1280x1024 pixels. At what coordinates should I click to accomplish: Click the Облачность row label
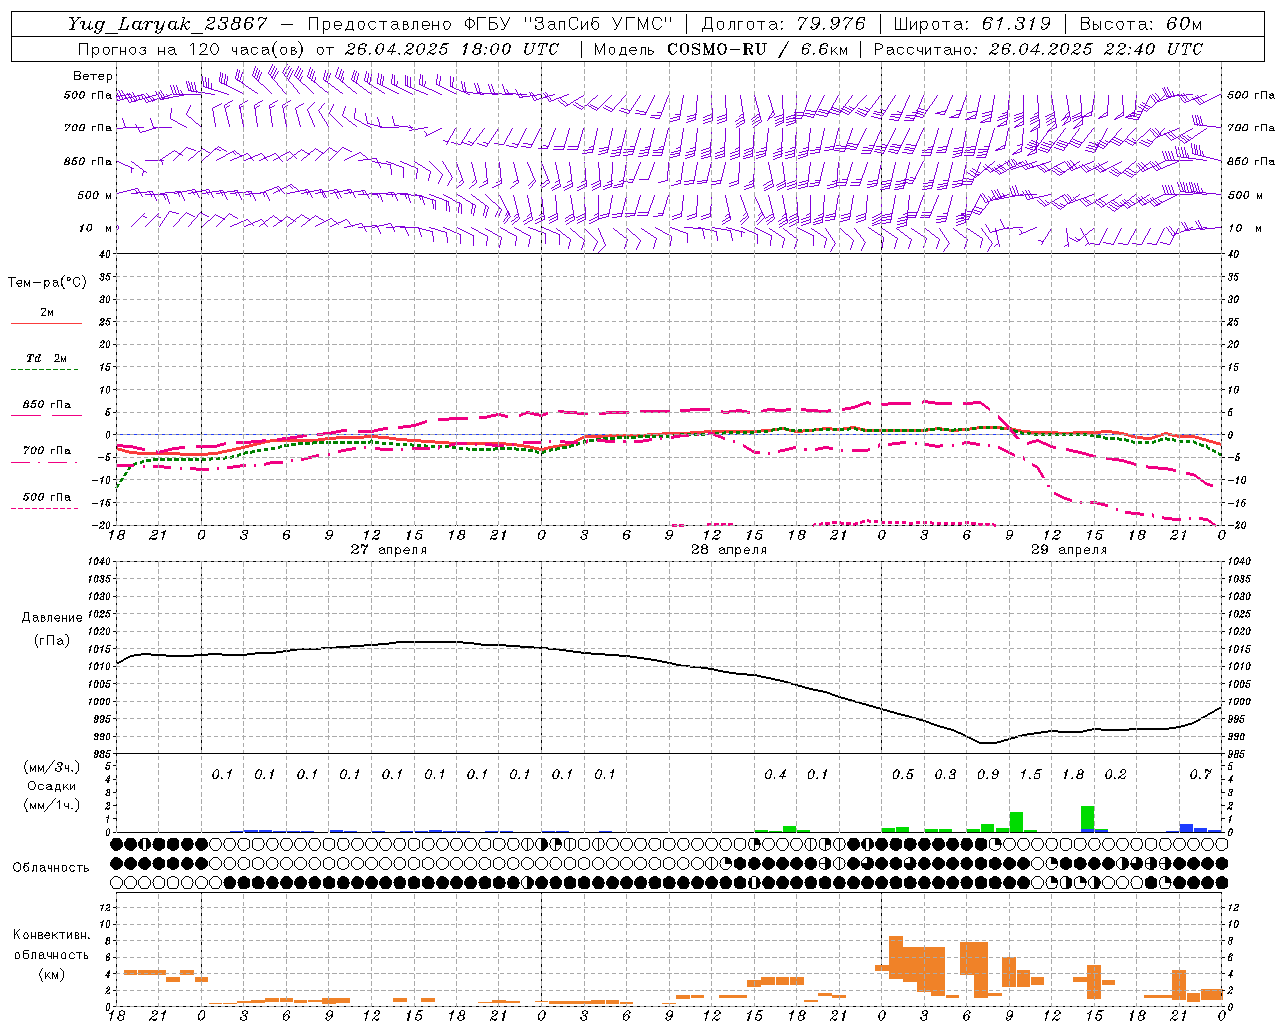(x=51, y=867)
